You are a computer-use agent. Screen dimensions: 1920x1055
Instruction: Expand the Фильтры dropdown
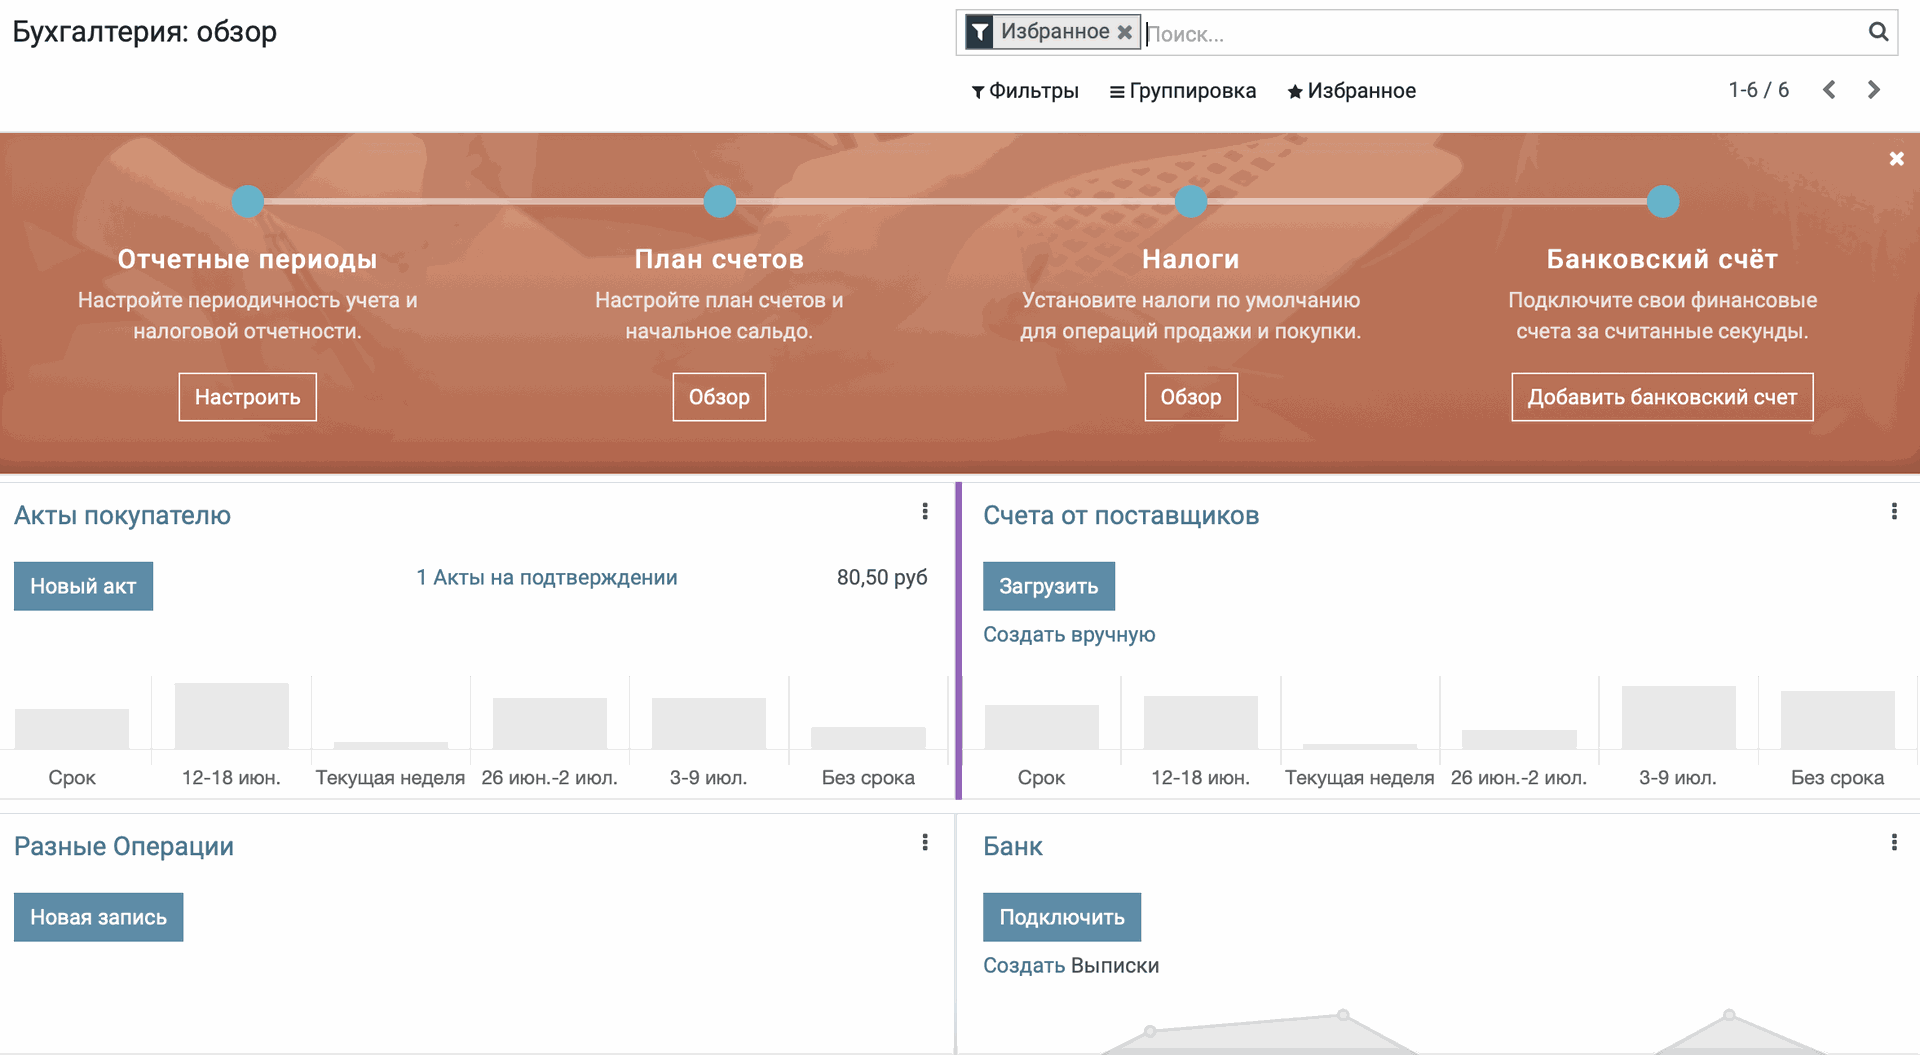click(x=1025, y=91)
